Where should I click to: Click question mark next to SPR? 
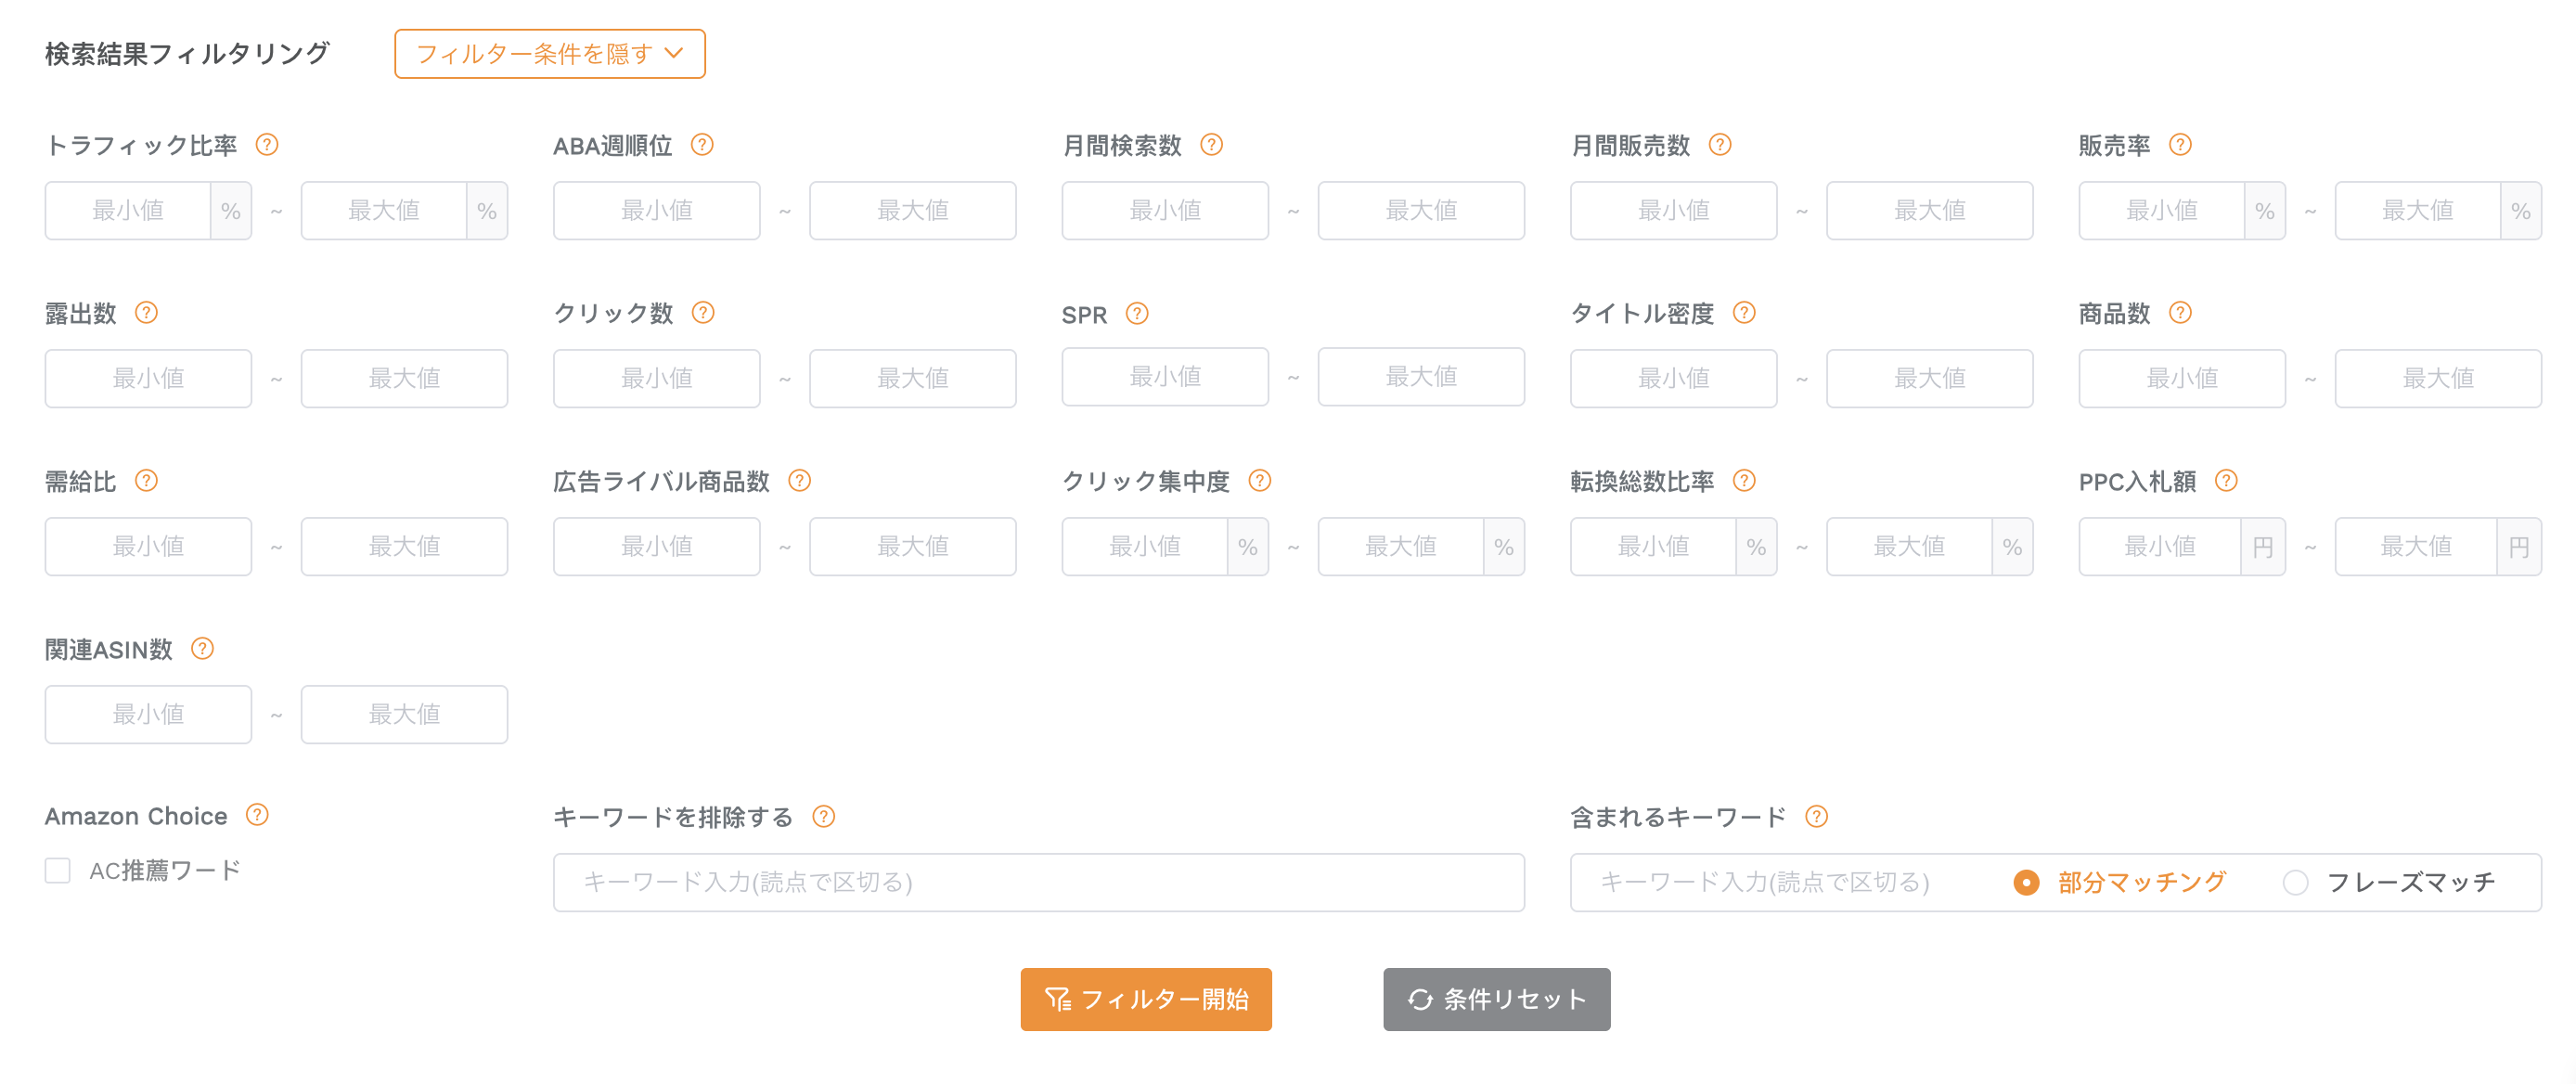1137,314
